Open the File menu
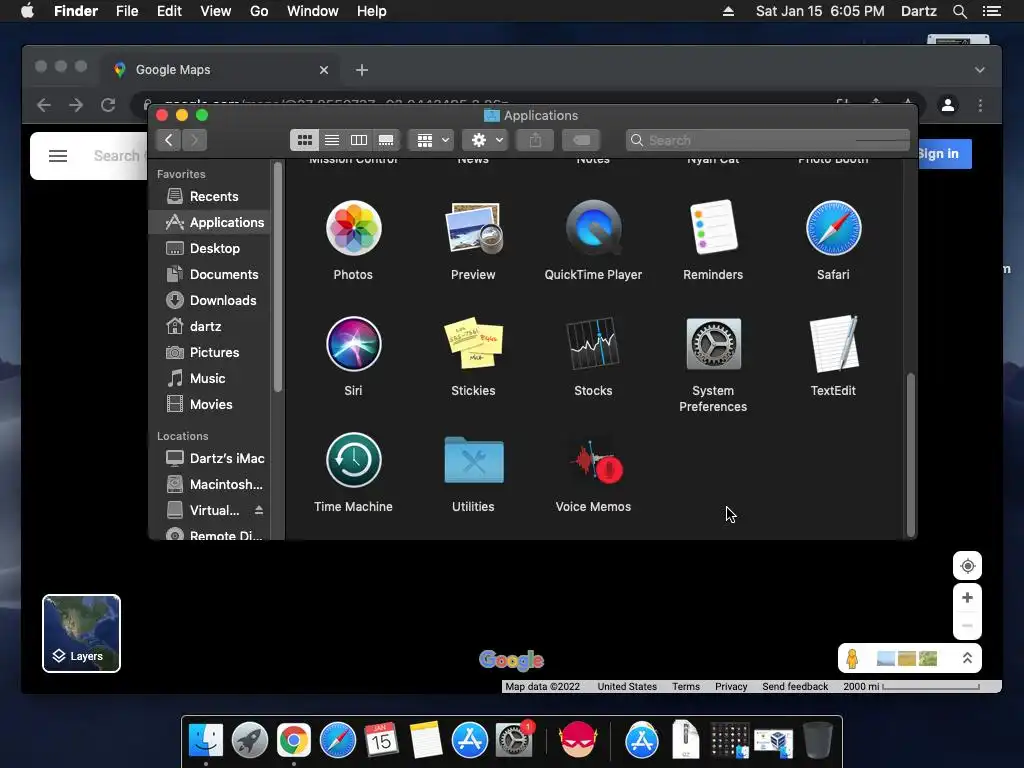 click(x=127, y=11)
